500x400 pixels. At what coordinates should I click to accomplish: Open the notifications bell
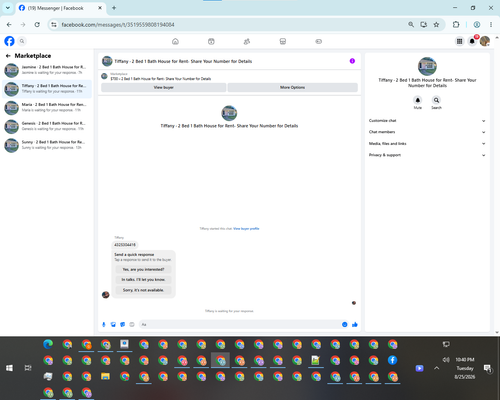click(472, 41)
